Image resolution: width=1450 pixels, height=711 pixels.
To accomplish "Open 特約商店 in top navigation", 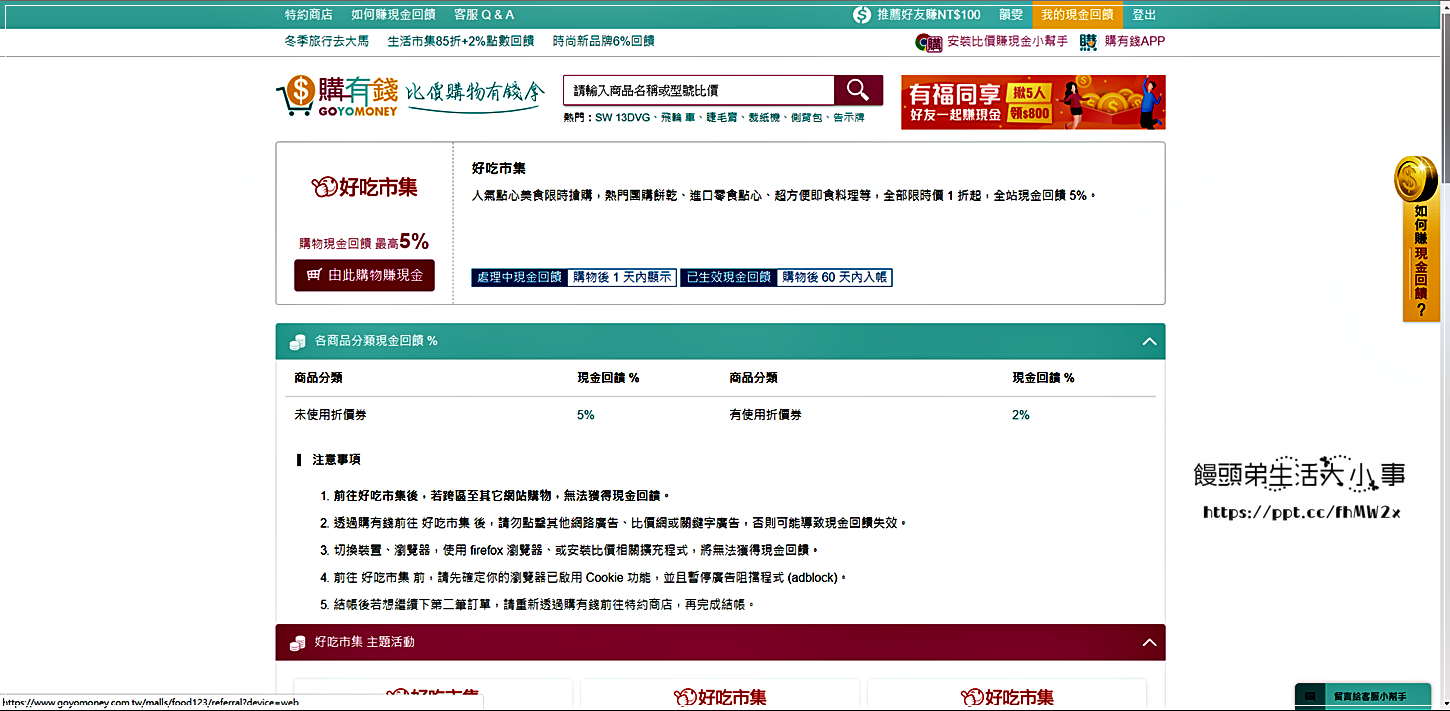I will coord(308,15).
